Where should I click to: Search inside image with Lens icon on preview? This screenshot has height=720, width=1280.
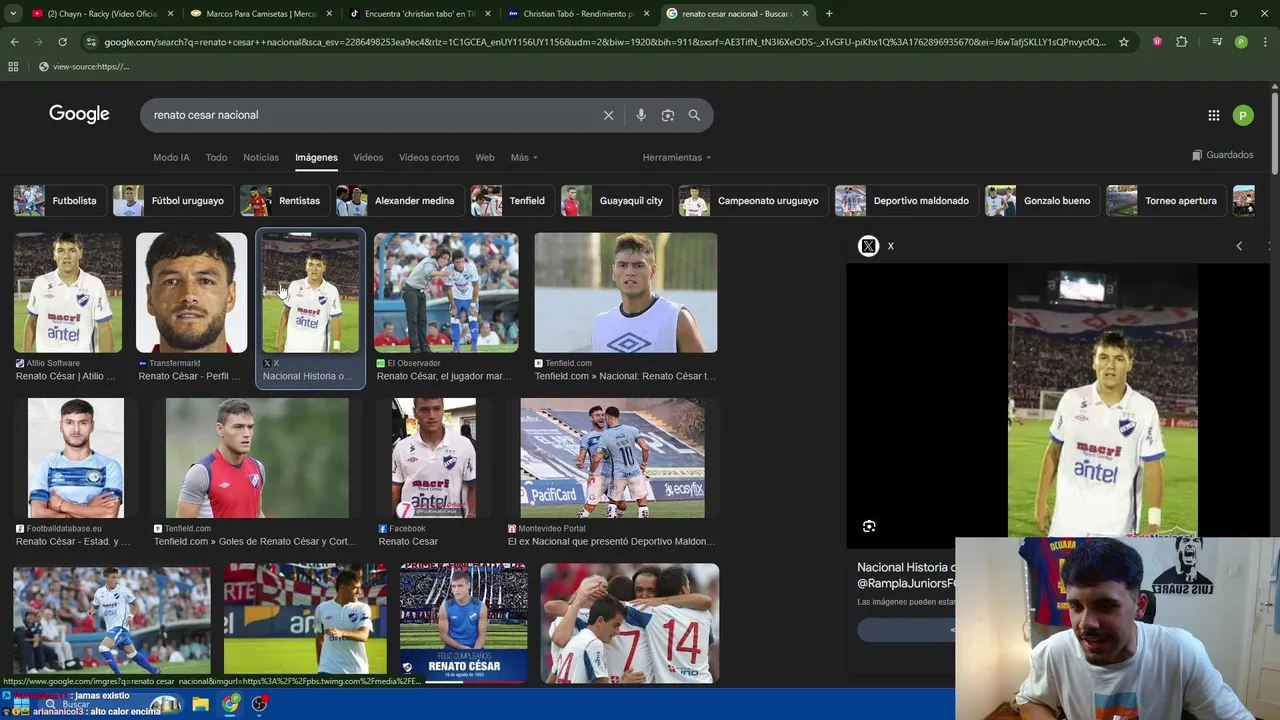(869, 526)
